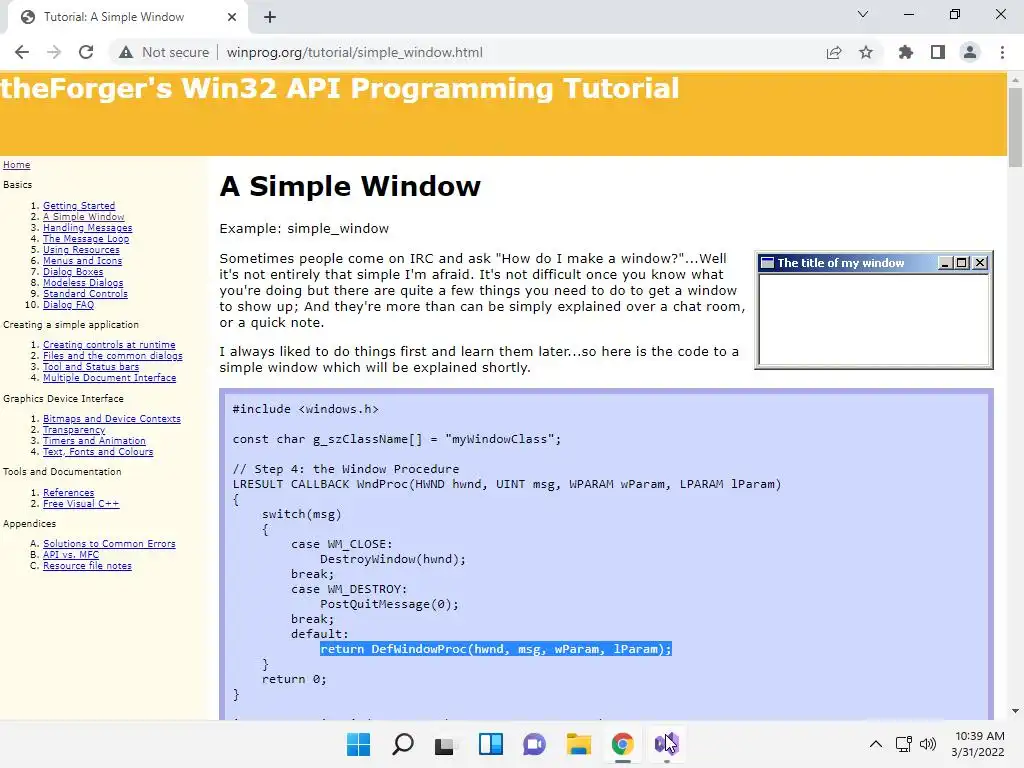Open the clock and date panel

tap(978, 744)
